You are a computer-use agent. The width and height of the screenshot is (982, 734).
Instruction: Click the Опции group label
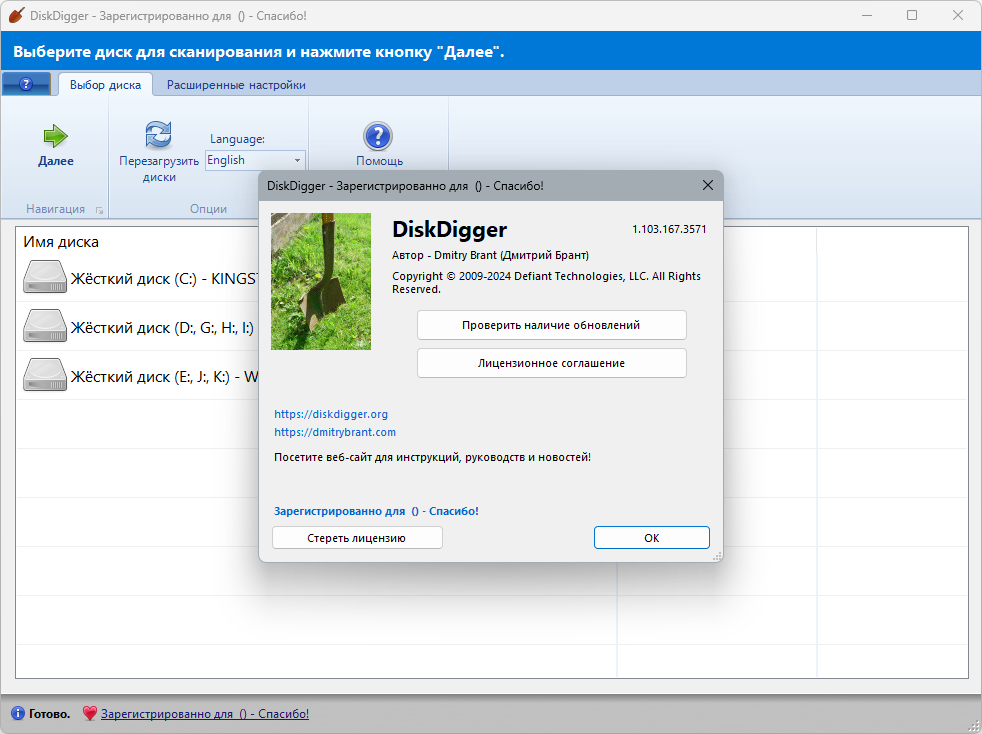(x=208, y=209)
